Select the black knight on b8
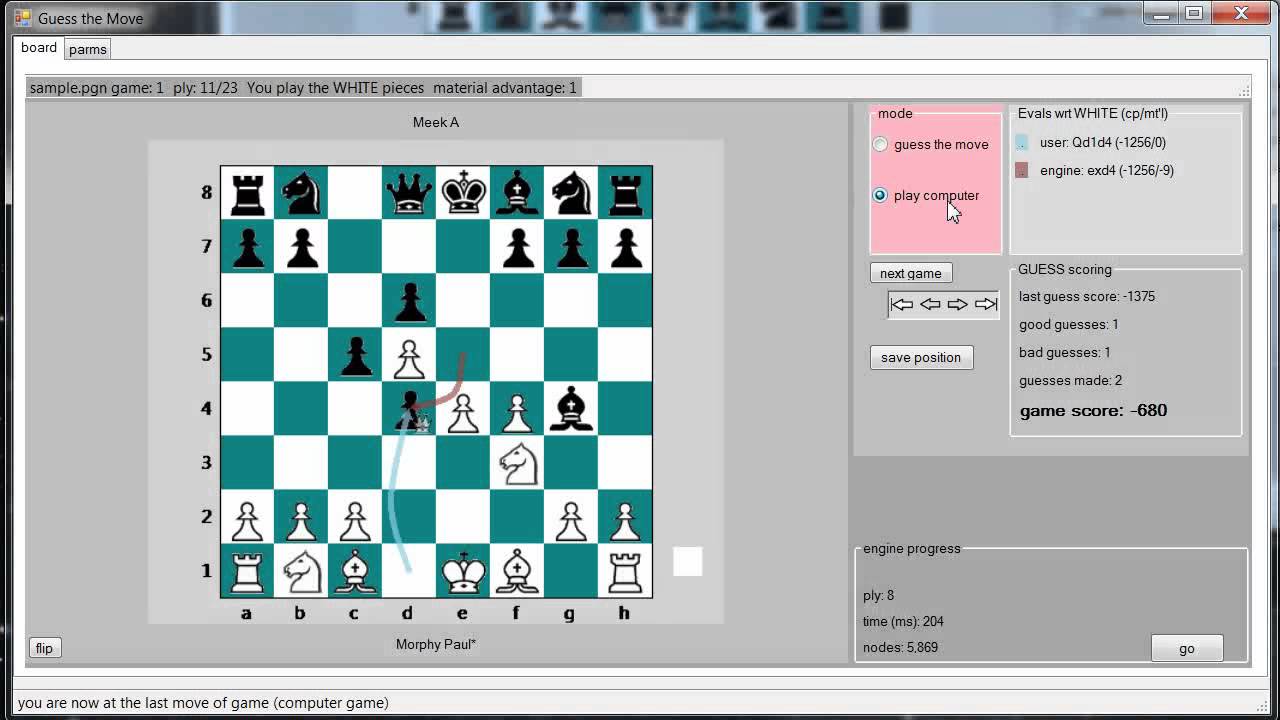This screenshot has height=720, width=1280. pos(301,192)
